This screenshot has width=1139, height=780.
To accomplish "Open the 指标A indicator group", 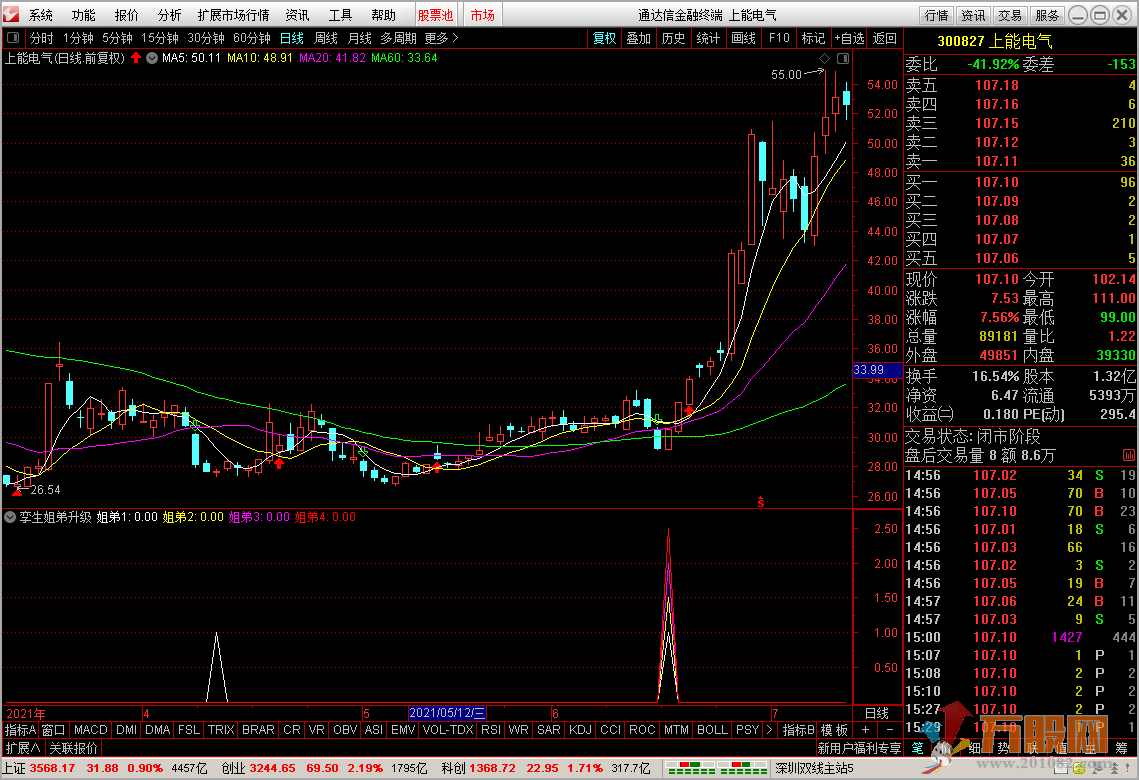I will [x=20, y=730].
